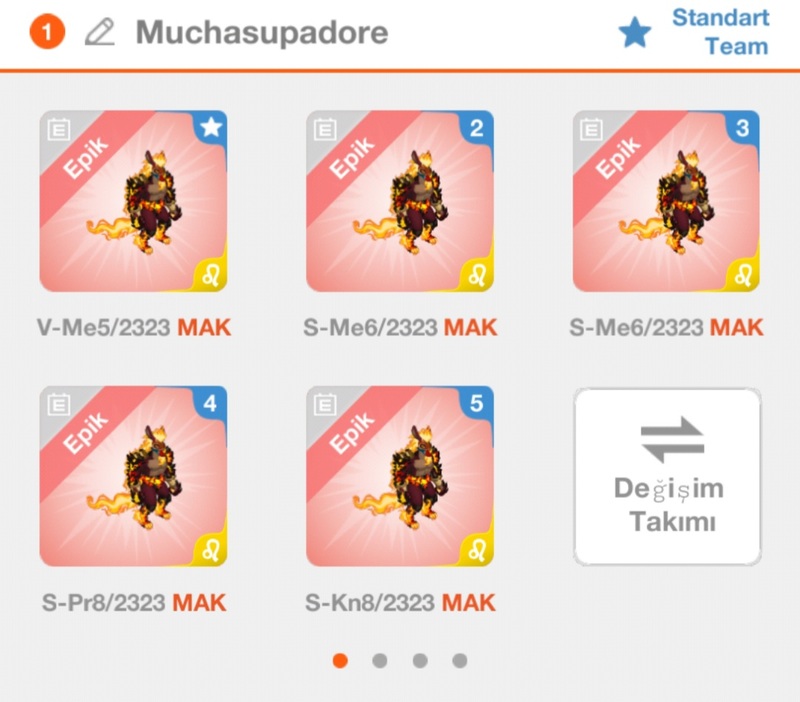This screenshot has height=702, width=800.
Task: Click the Değişim Takımı swap button
Action: tap(667, 477)
